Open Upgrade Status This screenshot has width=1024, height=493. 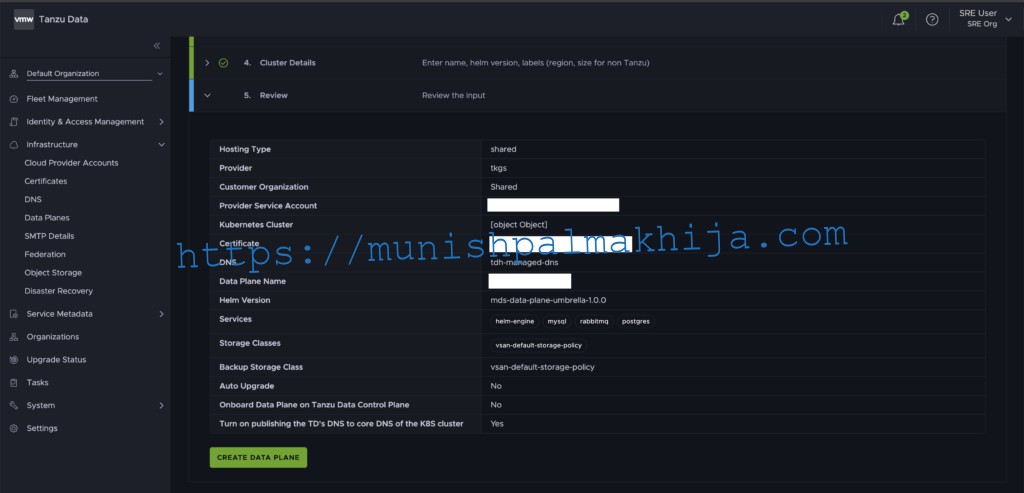coord(56,360)
